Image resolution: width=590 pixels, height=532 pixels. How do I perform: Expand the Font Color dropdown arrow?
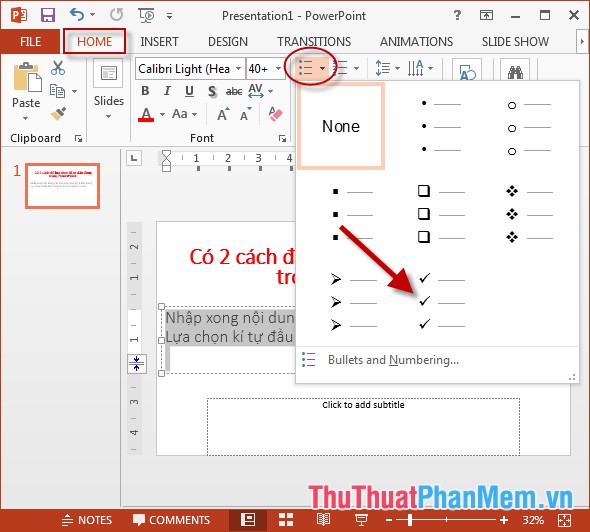point(162,114)
